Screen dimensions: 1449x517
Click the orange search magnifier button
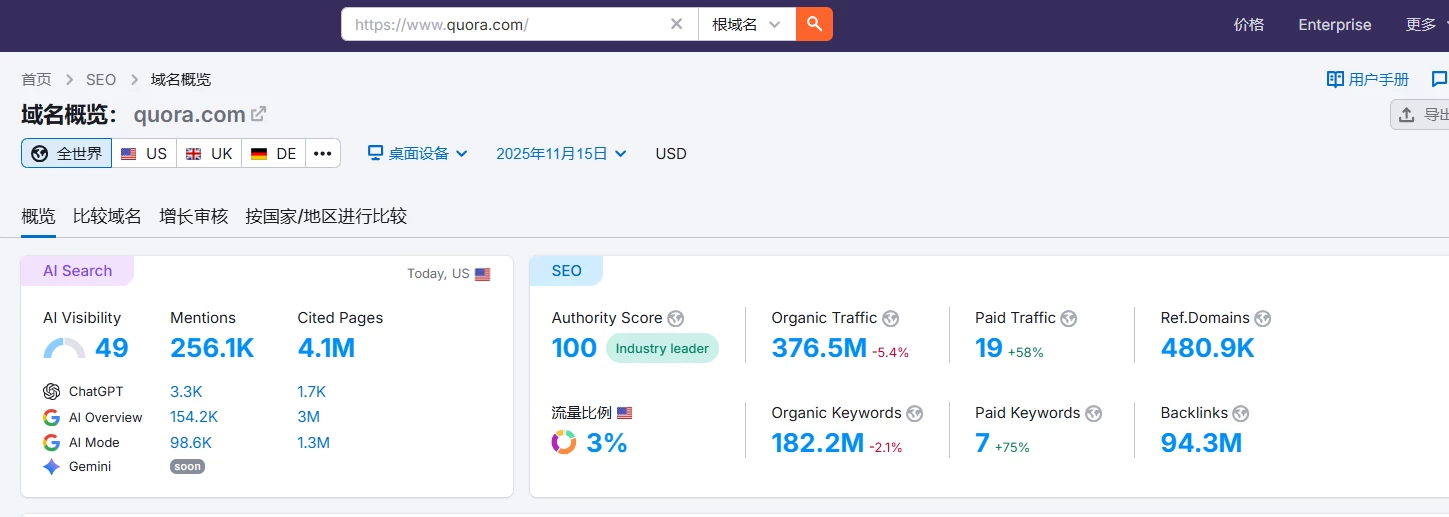814,24
